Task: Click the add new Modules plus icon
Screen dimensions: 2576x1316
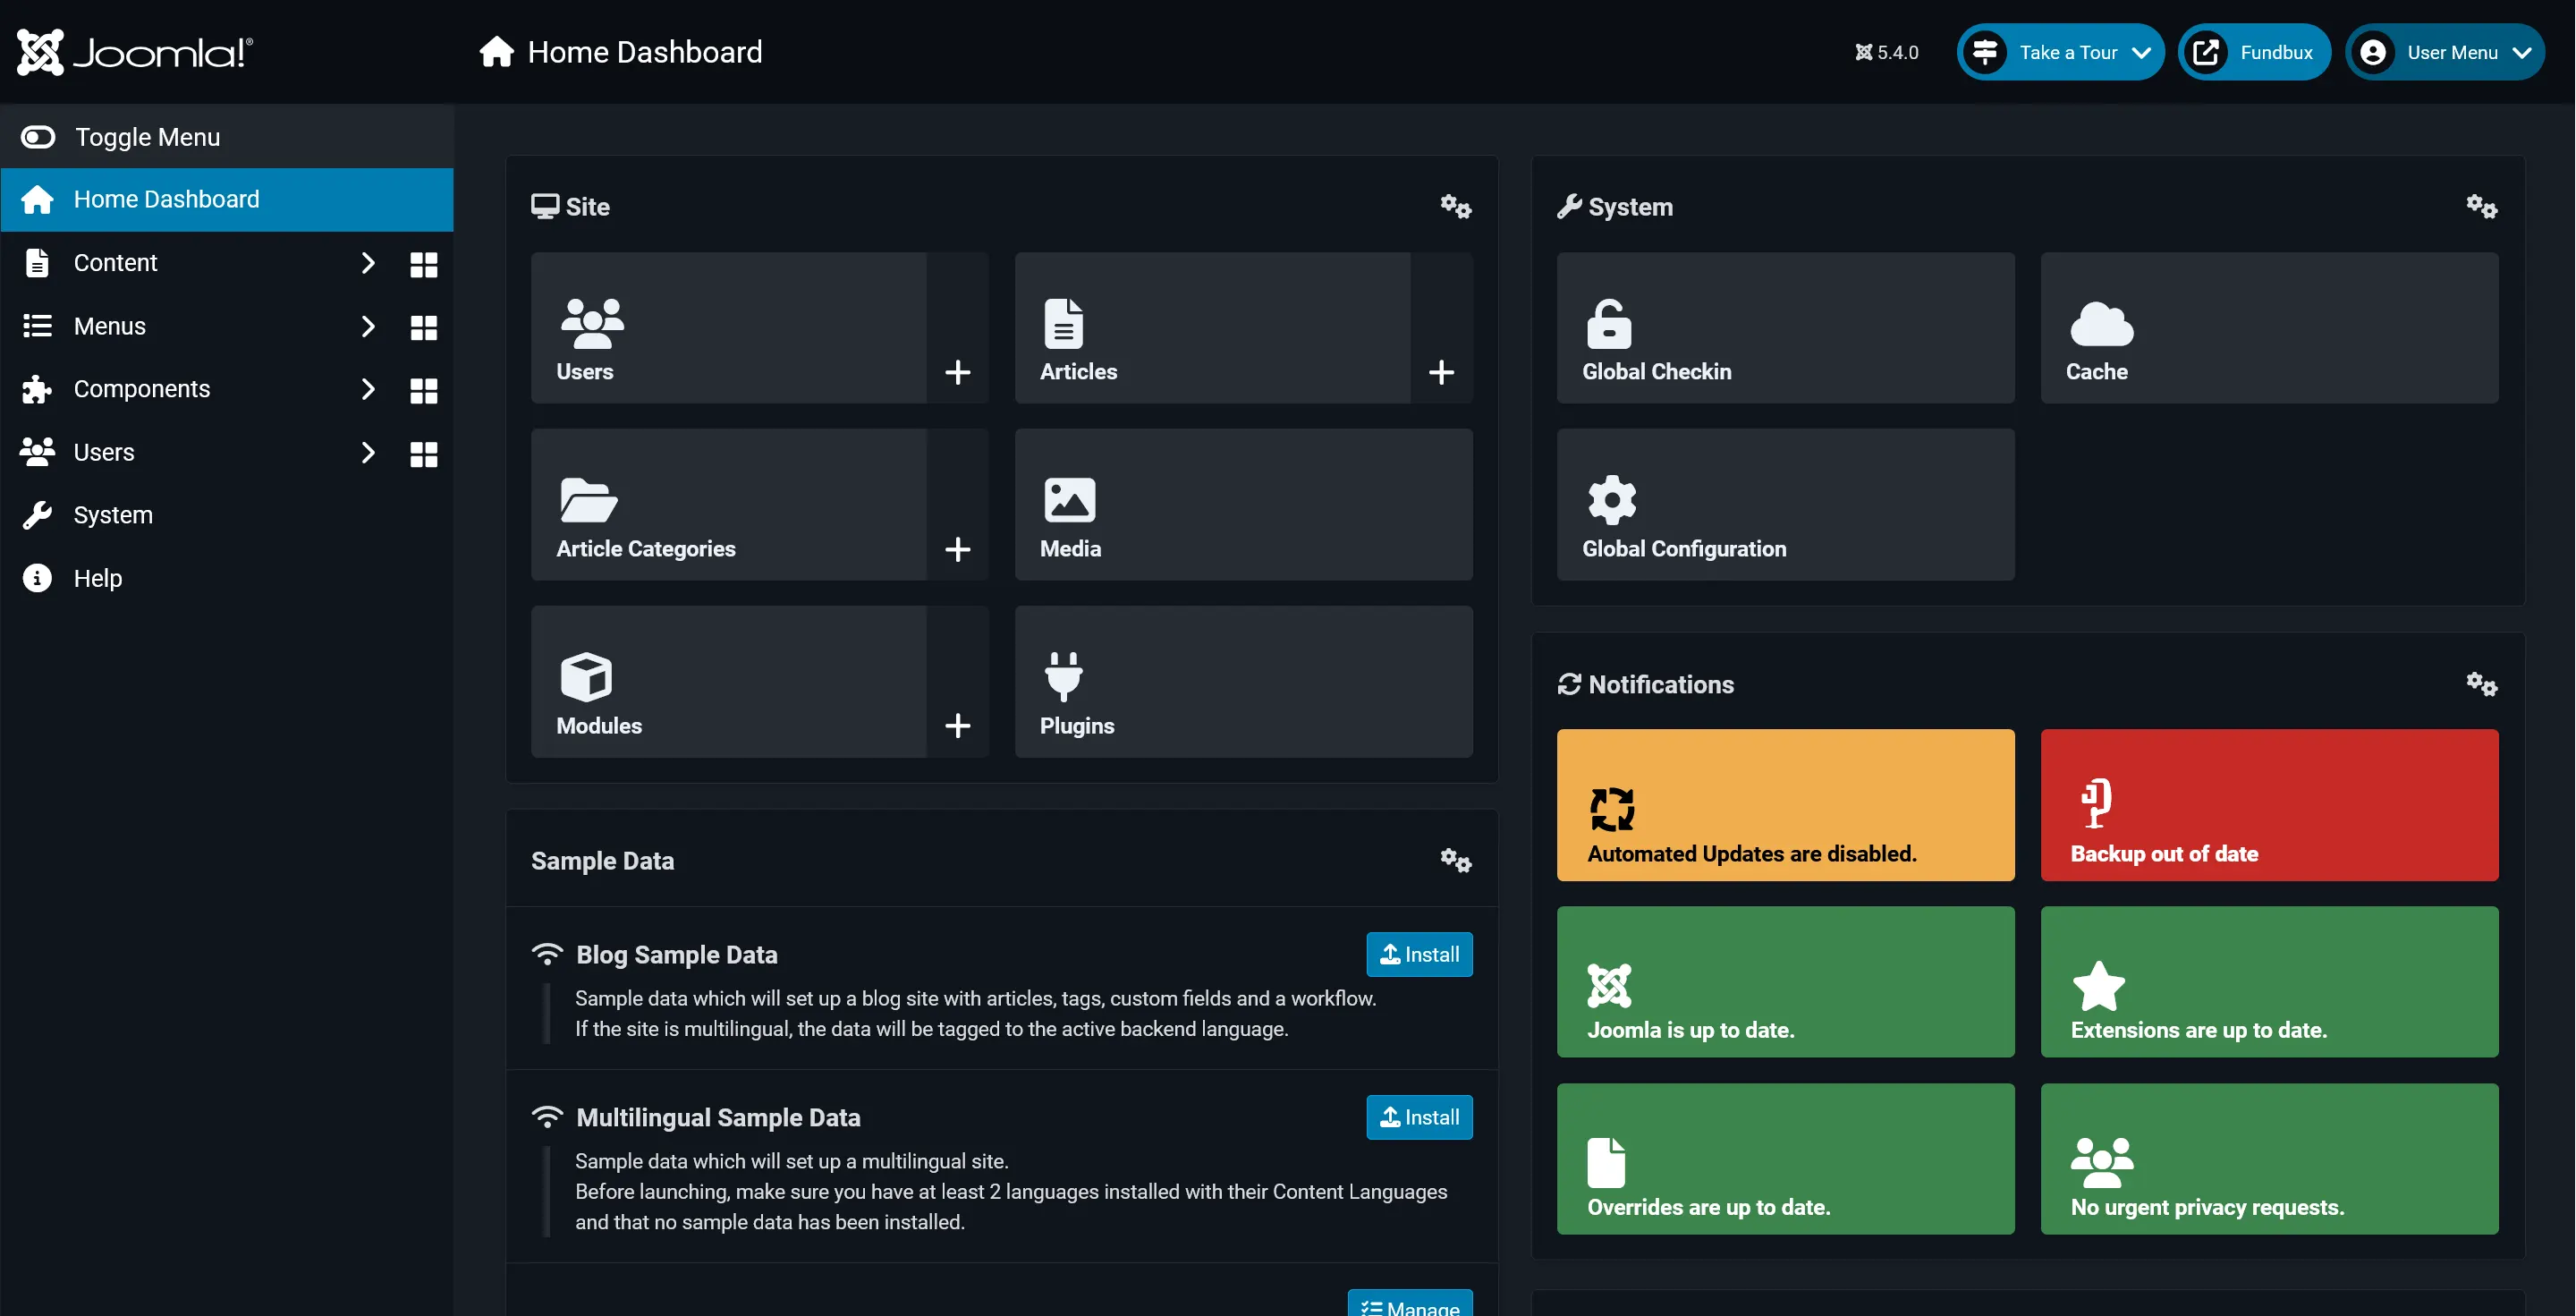Action: pos(957,726)
